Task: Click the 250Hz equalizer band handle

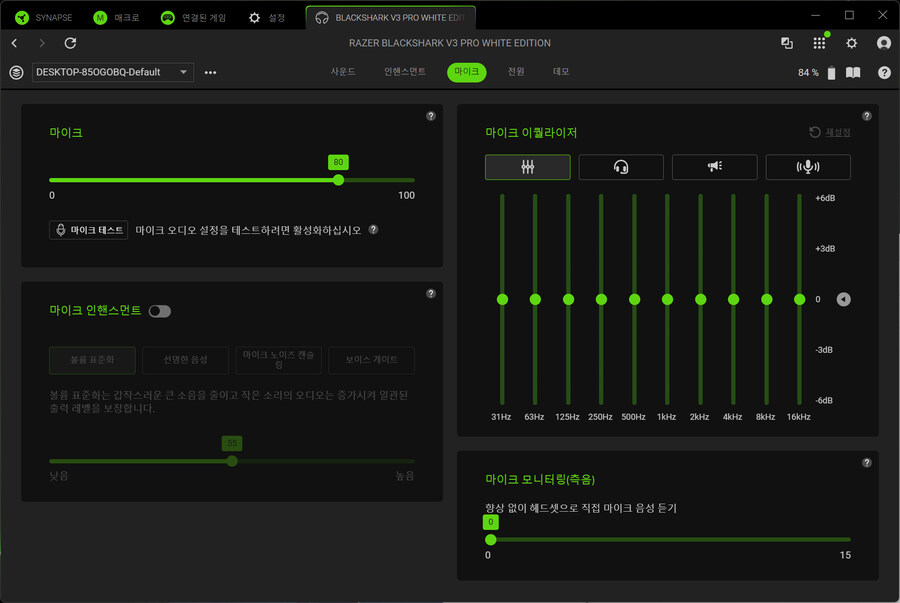Action: pyautogui.click(x=601, y=299)
